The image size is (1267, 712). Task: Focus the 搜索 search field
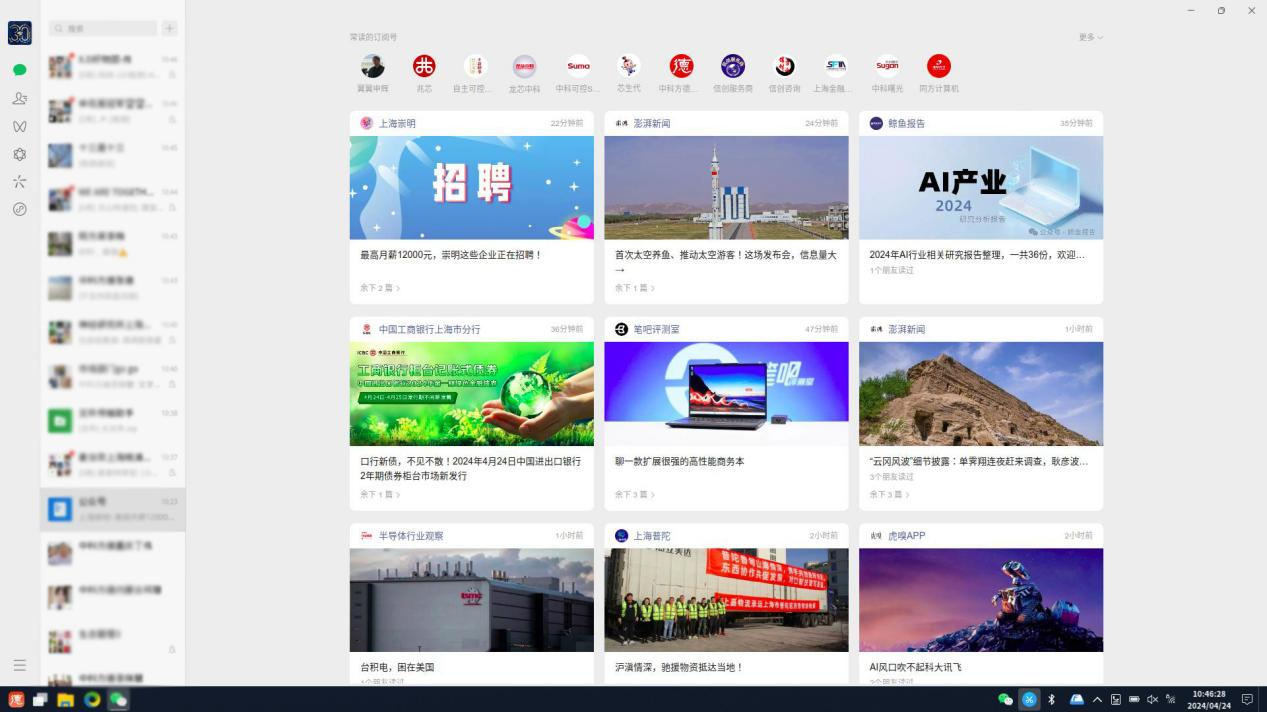[x=103, y=29]
